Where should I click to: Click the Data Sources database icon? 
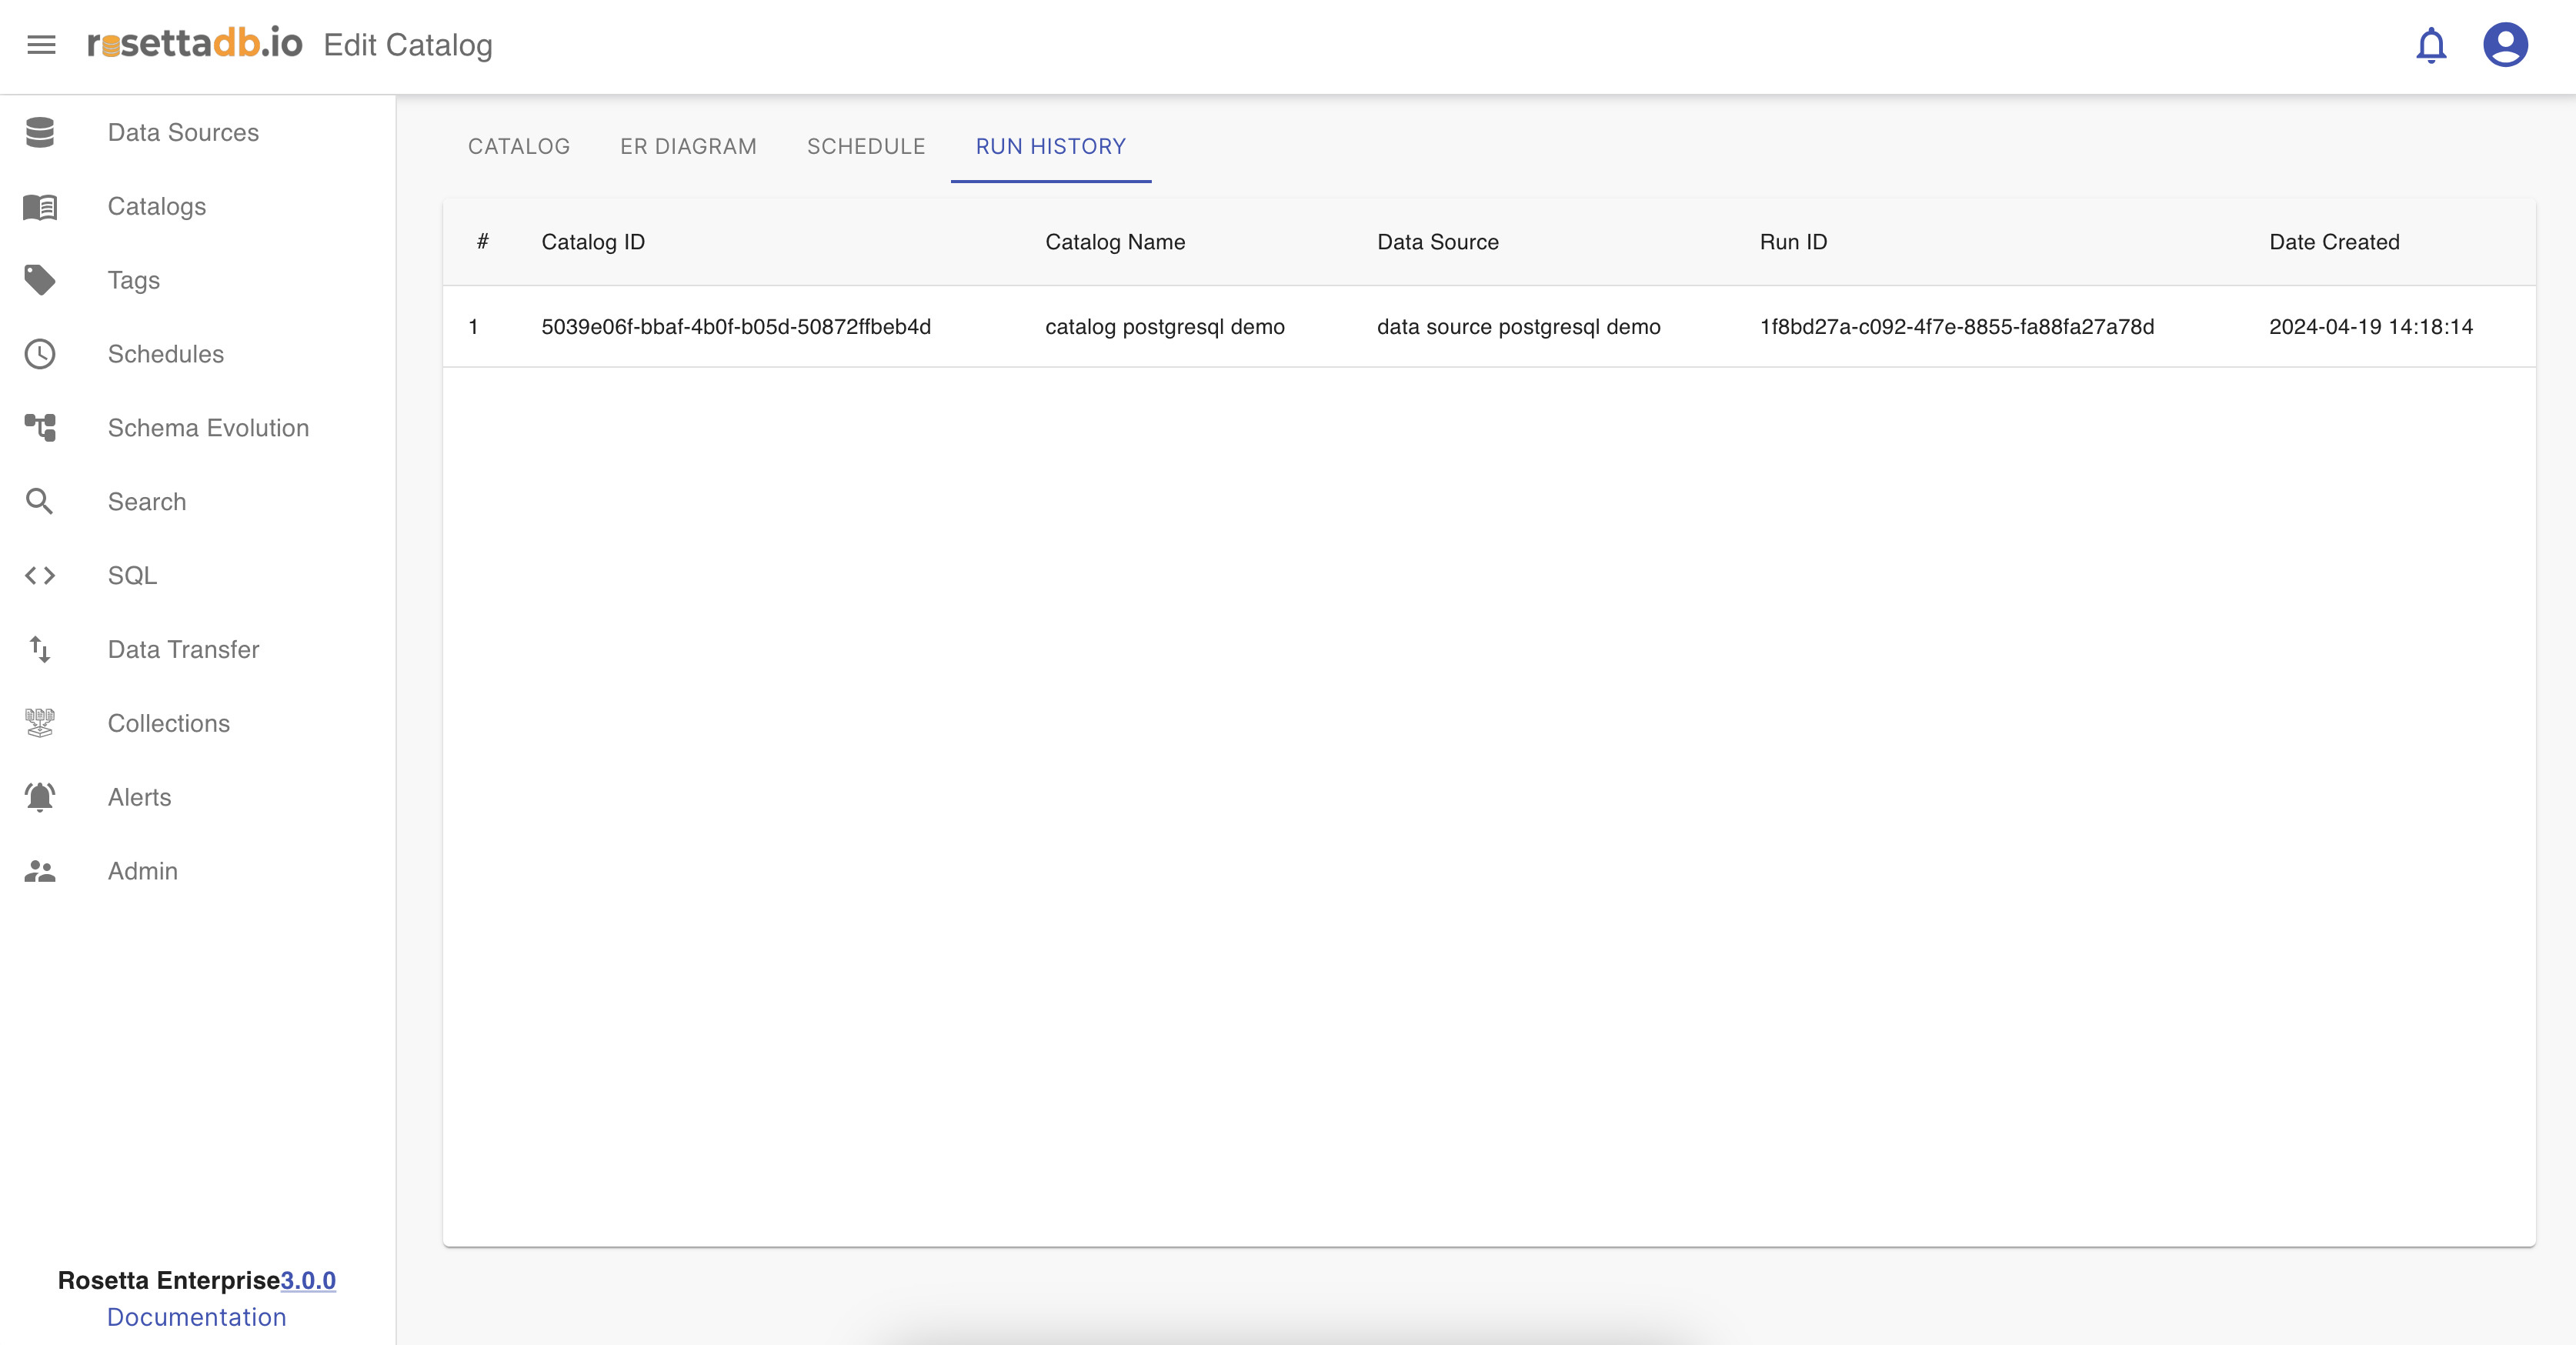pos(40,132)
